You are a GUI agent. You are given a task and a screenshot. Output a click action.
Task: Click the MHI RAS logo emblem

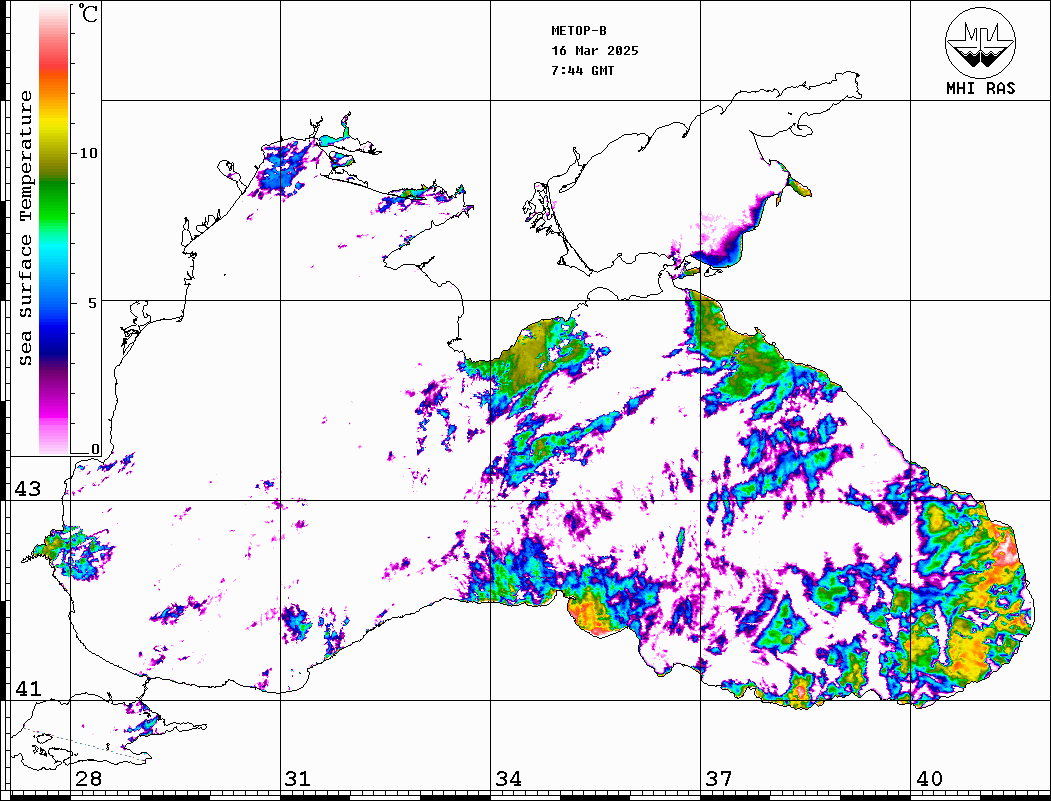click(x=981, y=42)
